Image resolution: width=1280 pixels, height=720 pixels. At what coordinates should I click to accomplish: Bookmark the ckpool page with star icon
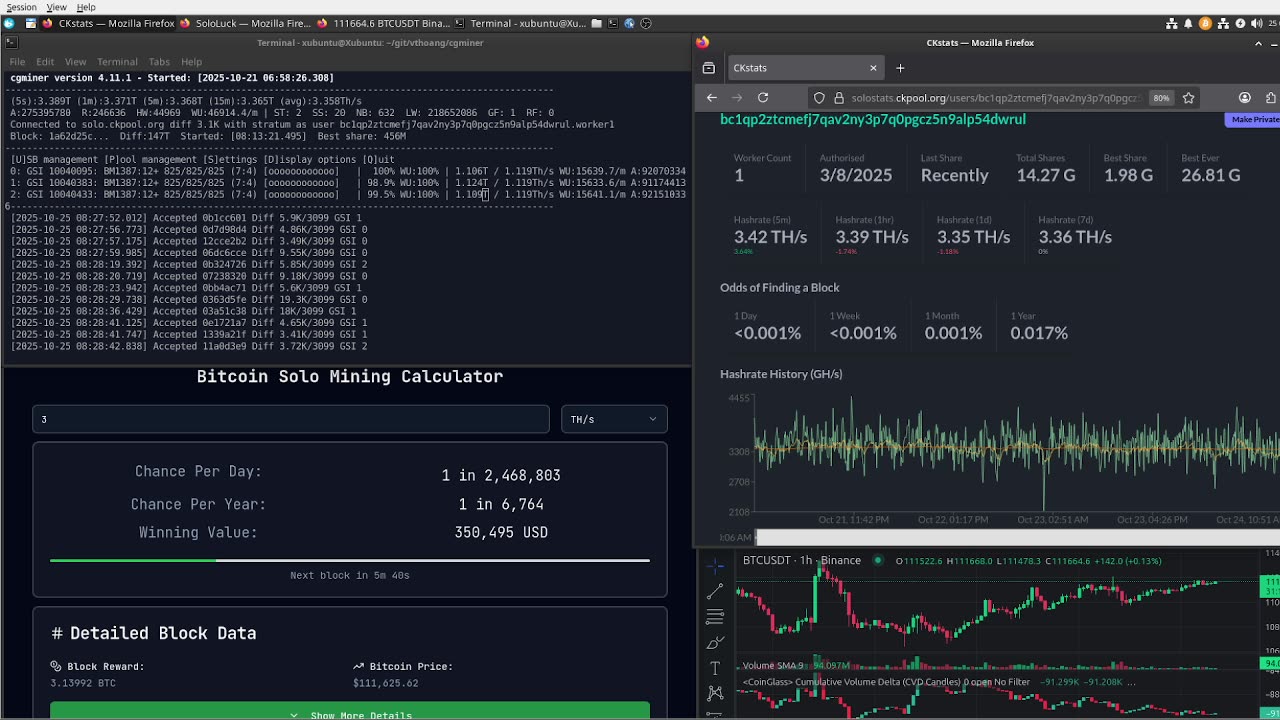1188,98
